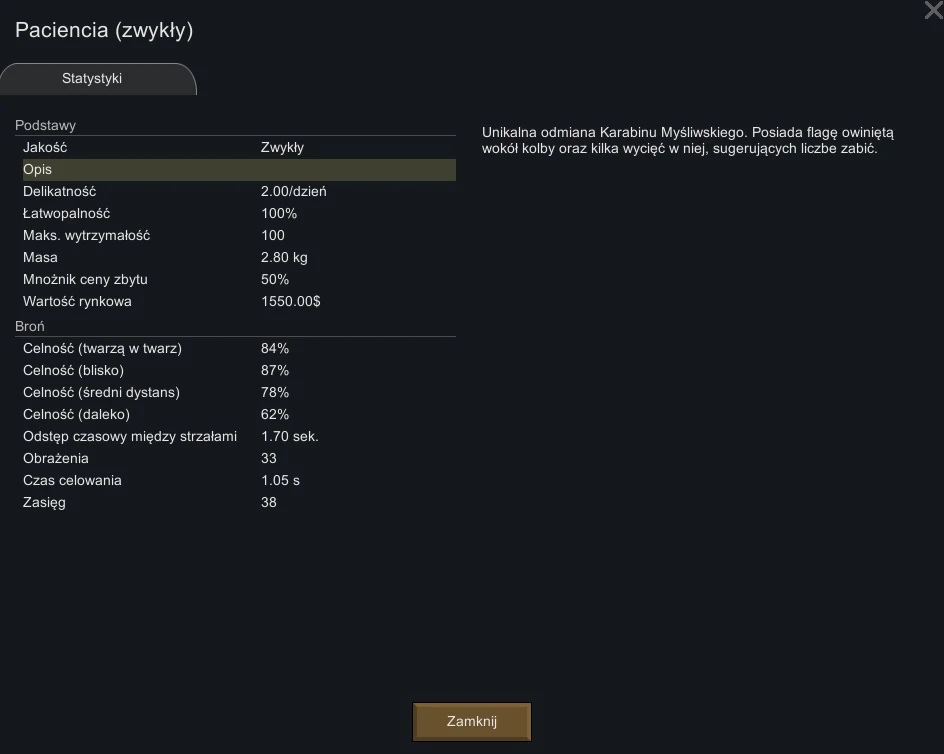944x754 pixels.
Task: Select the Jakość stat row
Action: 239,148
